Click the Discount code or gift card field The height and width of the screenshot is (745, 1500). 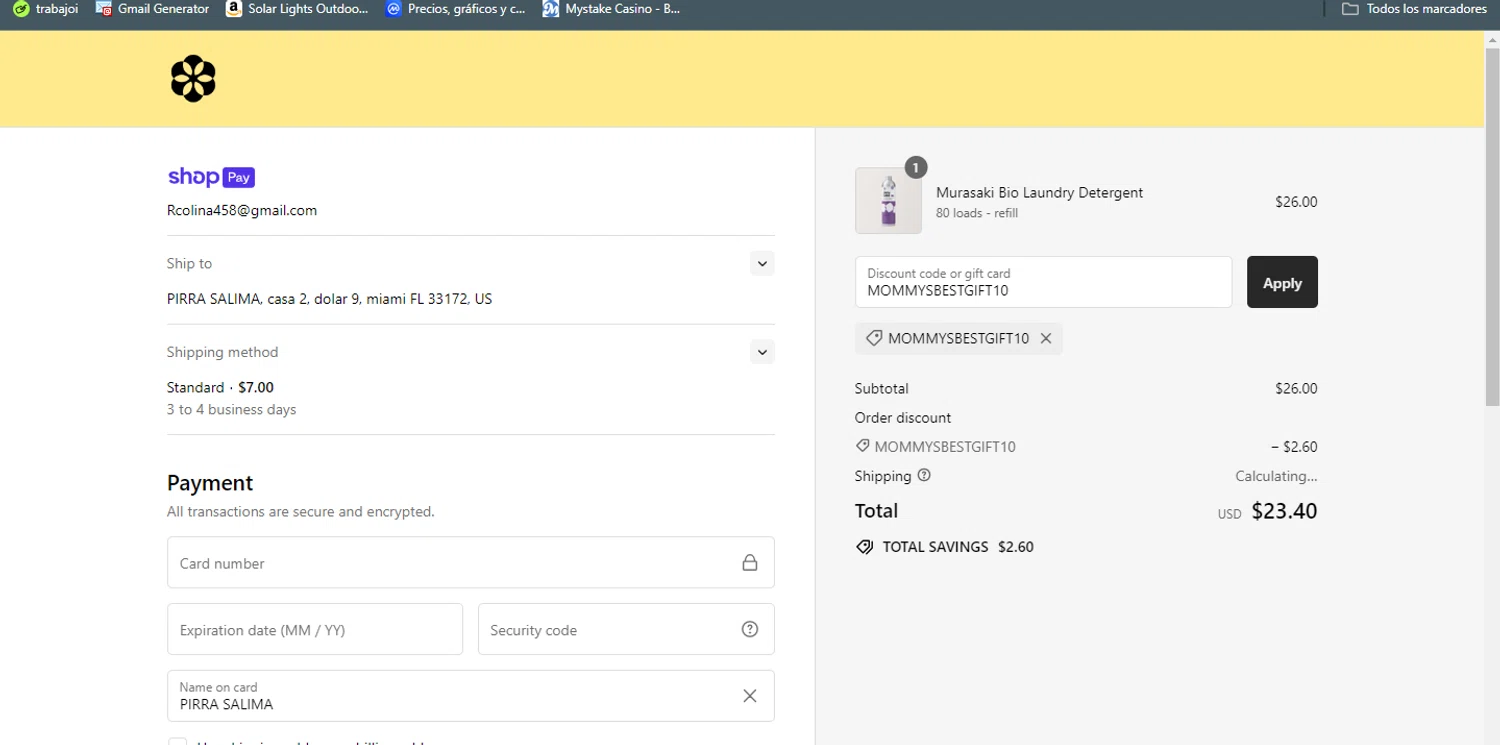click(1043, 282)
